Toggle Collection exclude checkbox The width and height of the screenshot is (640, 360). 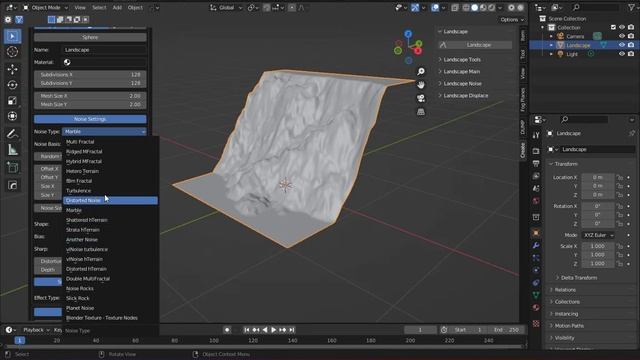coord(613,27)
